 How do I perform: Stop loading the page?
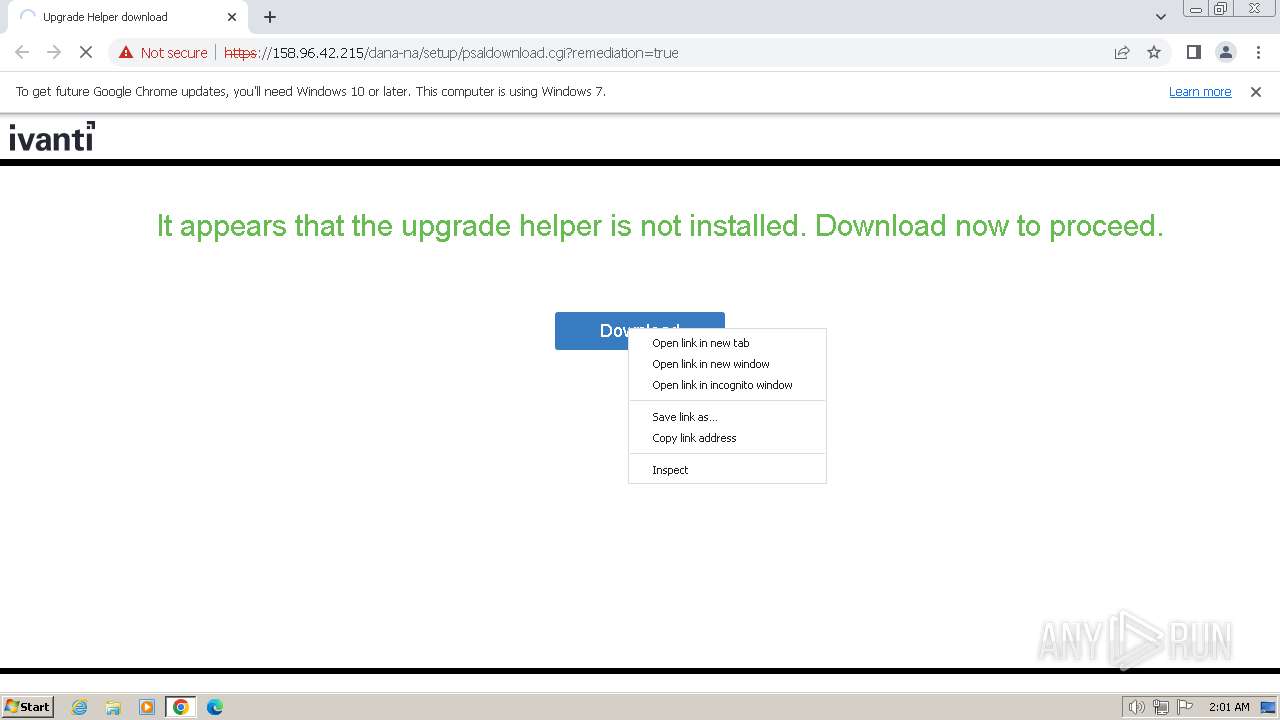[x=86, y=52]
